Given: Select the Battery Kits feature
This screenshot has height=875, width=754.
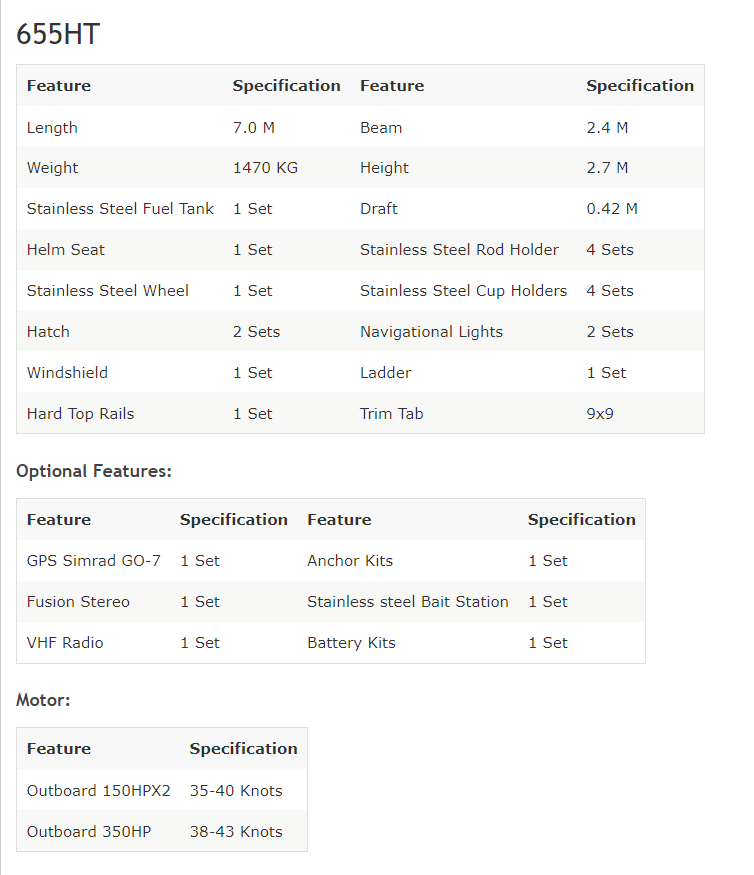Looking at the screenshot, I should pyautogui.click(x=351, y=643).
